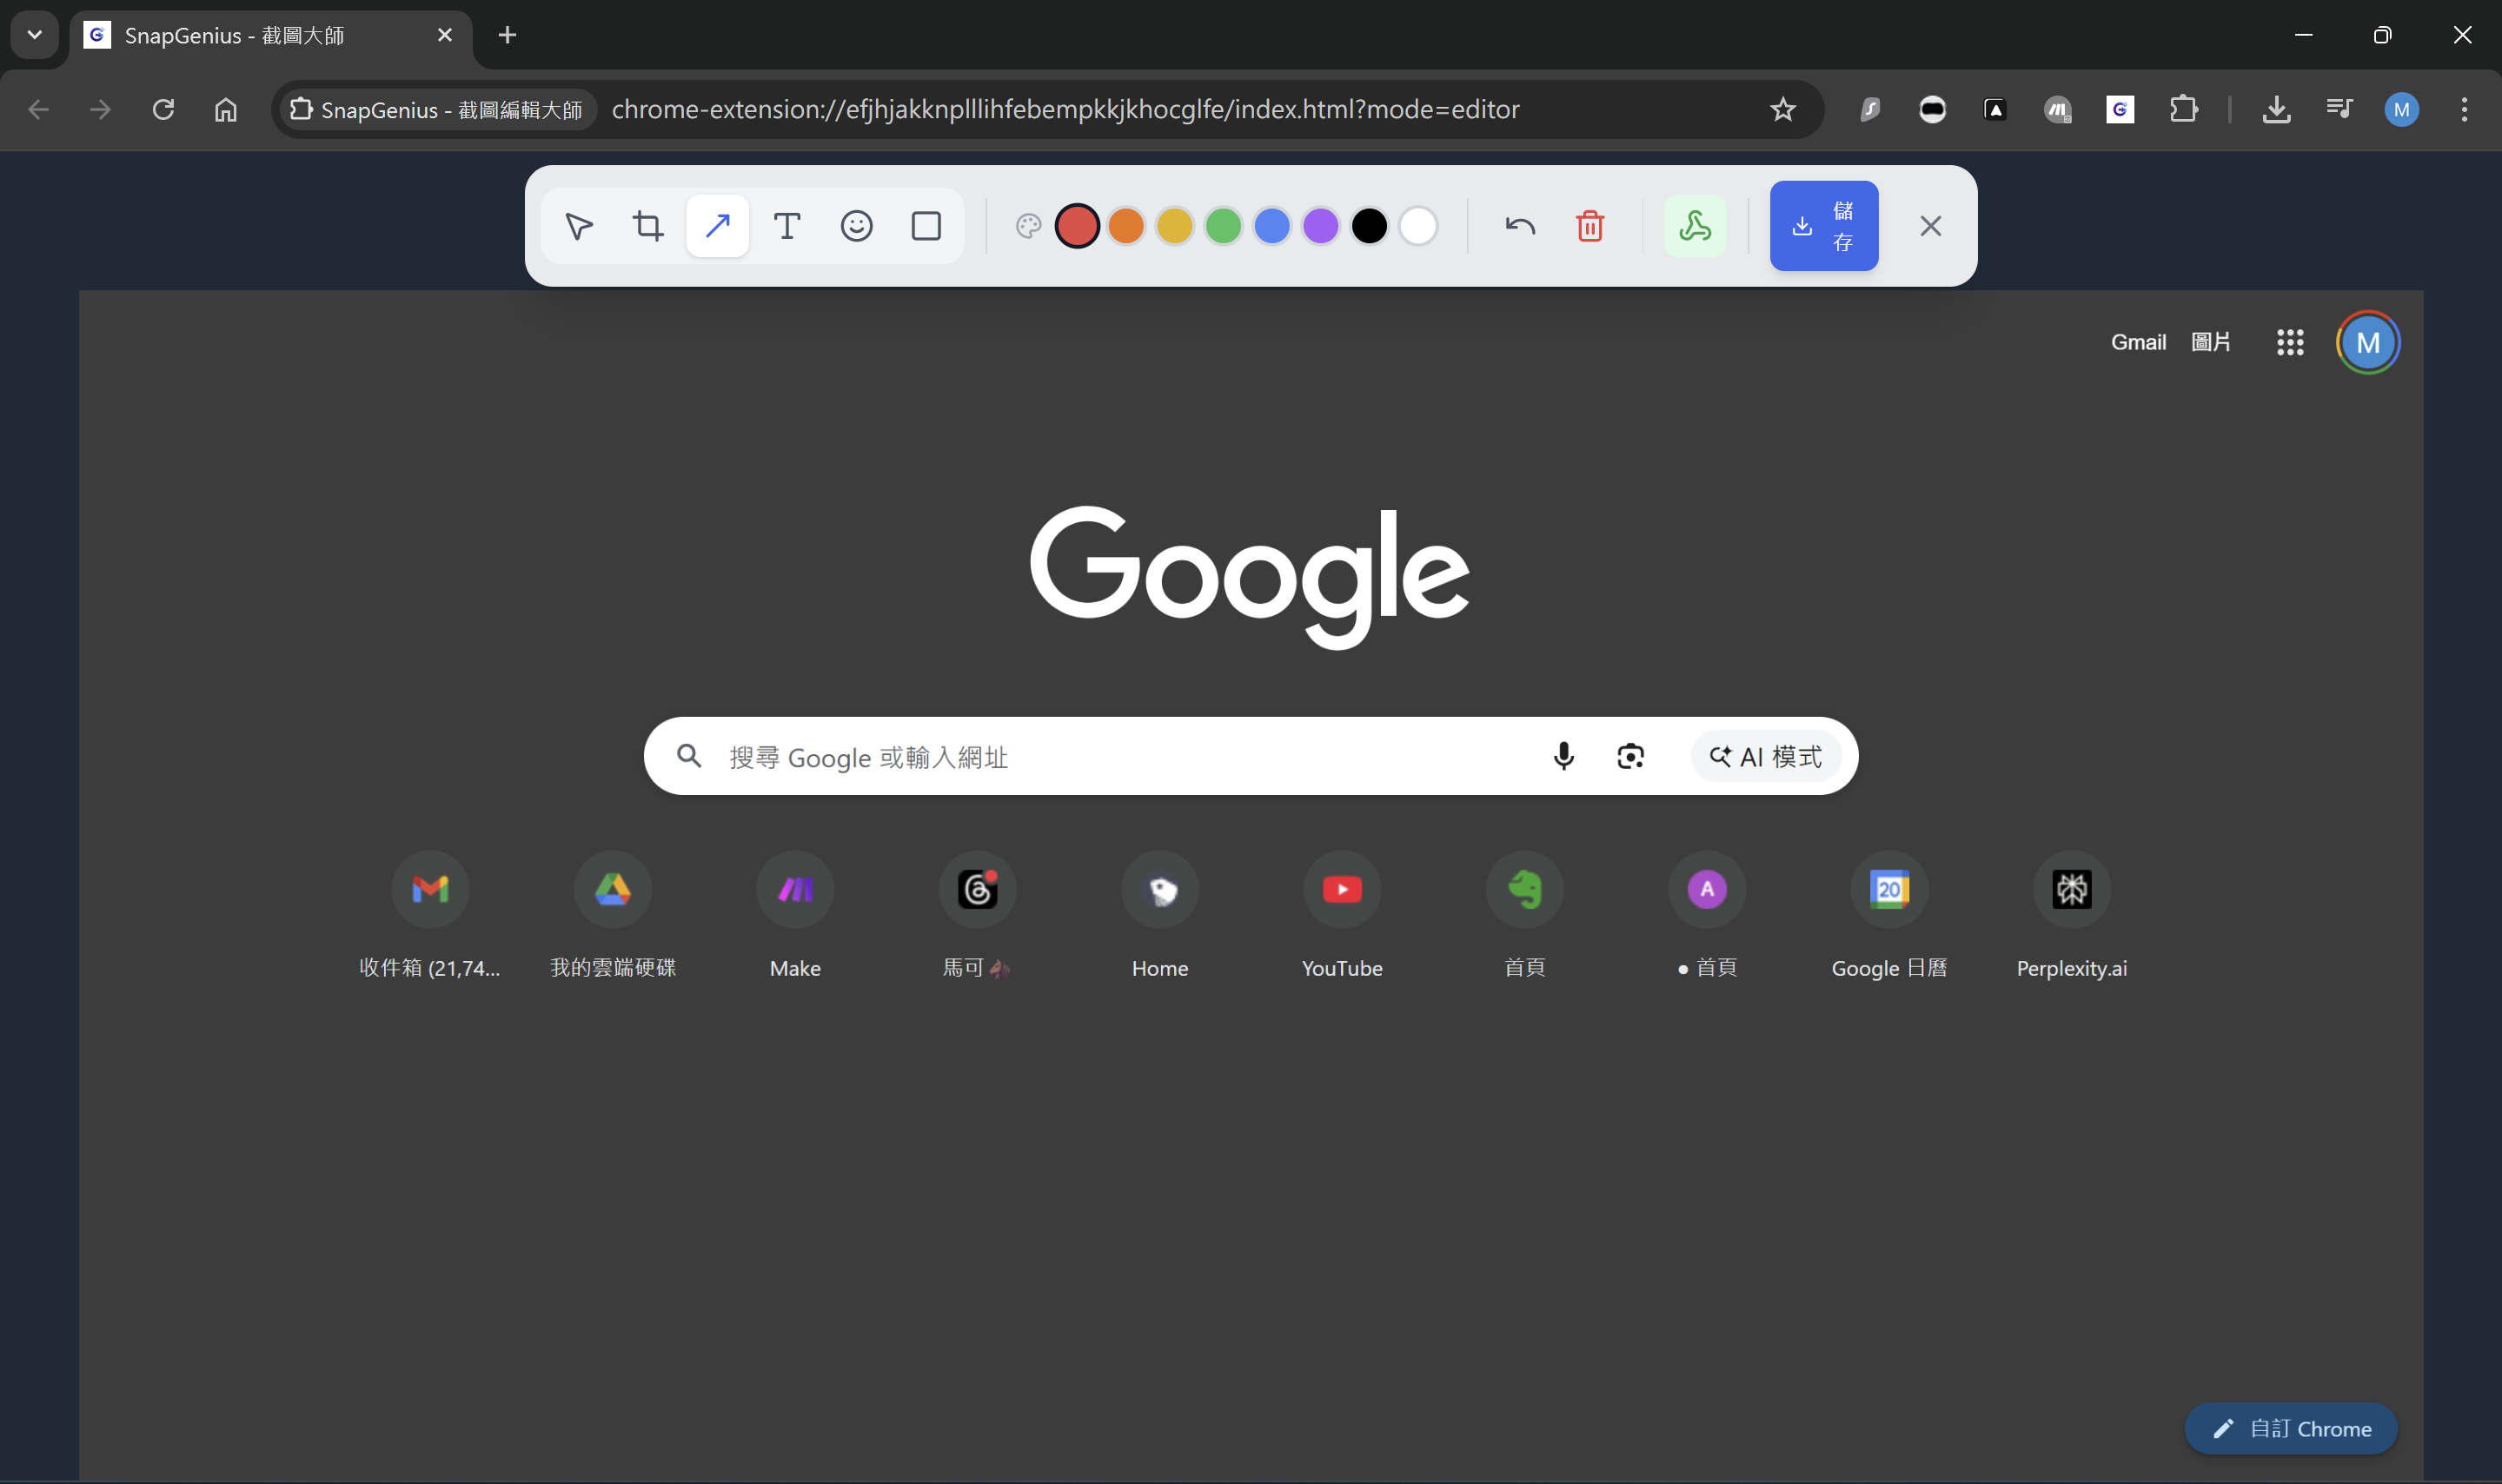
Task: Pick the blue color swatch
Action: [1272, 226]
